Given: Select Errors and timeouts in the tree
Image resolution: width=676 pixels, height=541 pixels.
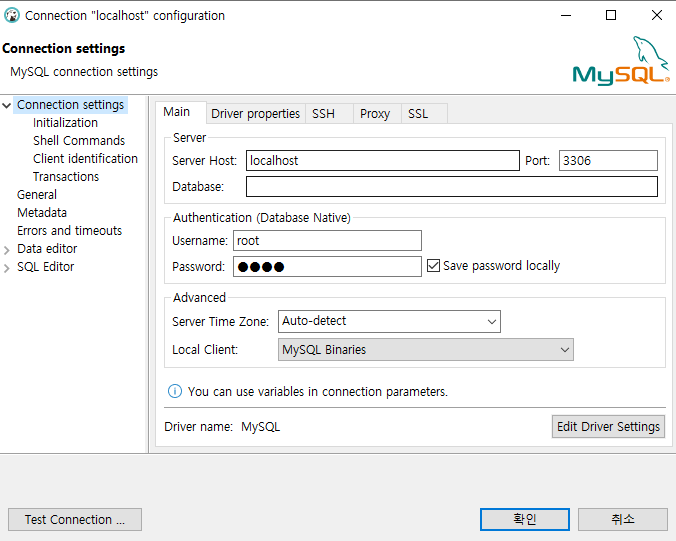Looking at the screenshot, I should [x=69, y=231].
